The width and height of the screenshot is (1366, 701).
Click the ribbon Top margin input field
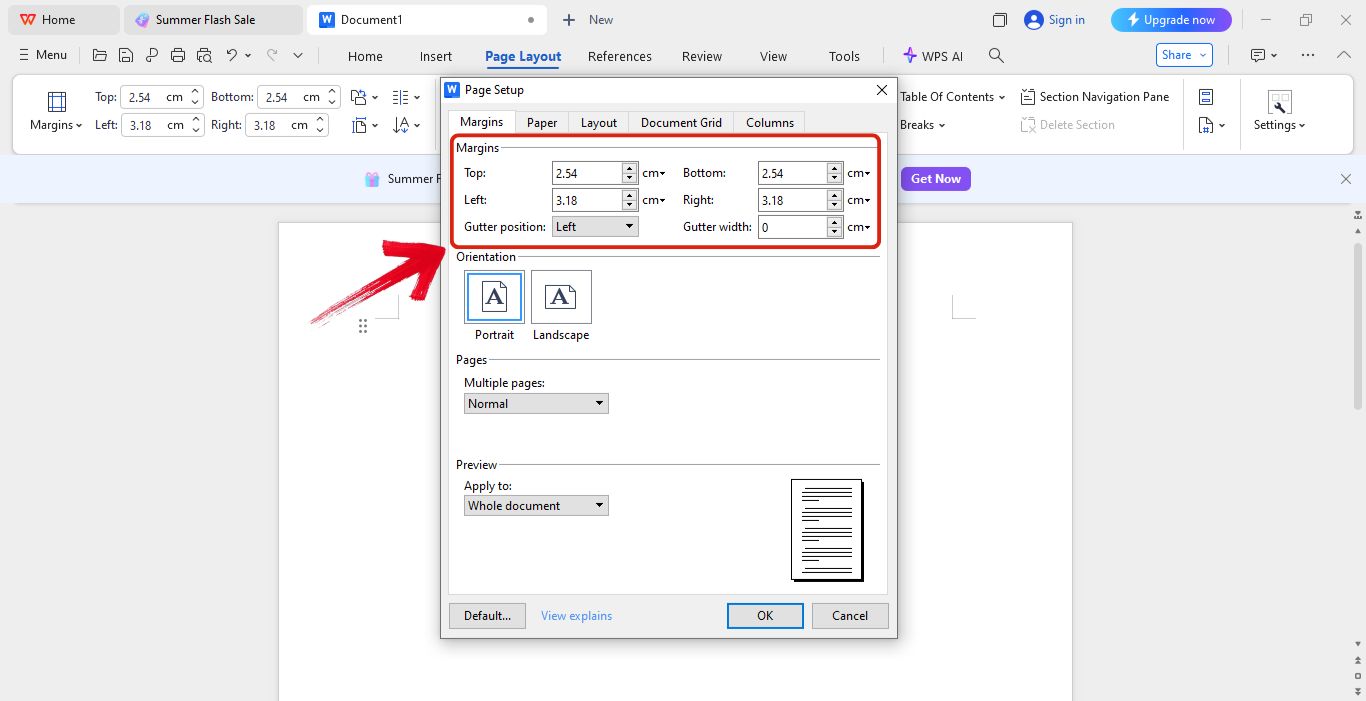pos(152,97)
